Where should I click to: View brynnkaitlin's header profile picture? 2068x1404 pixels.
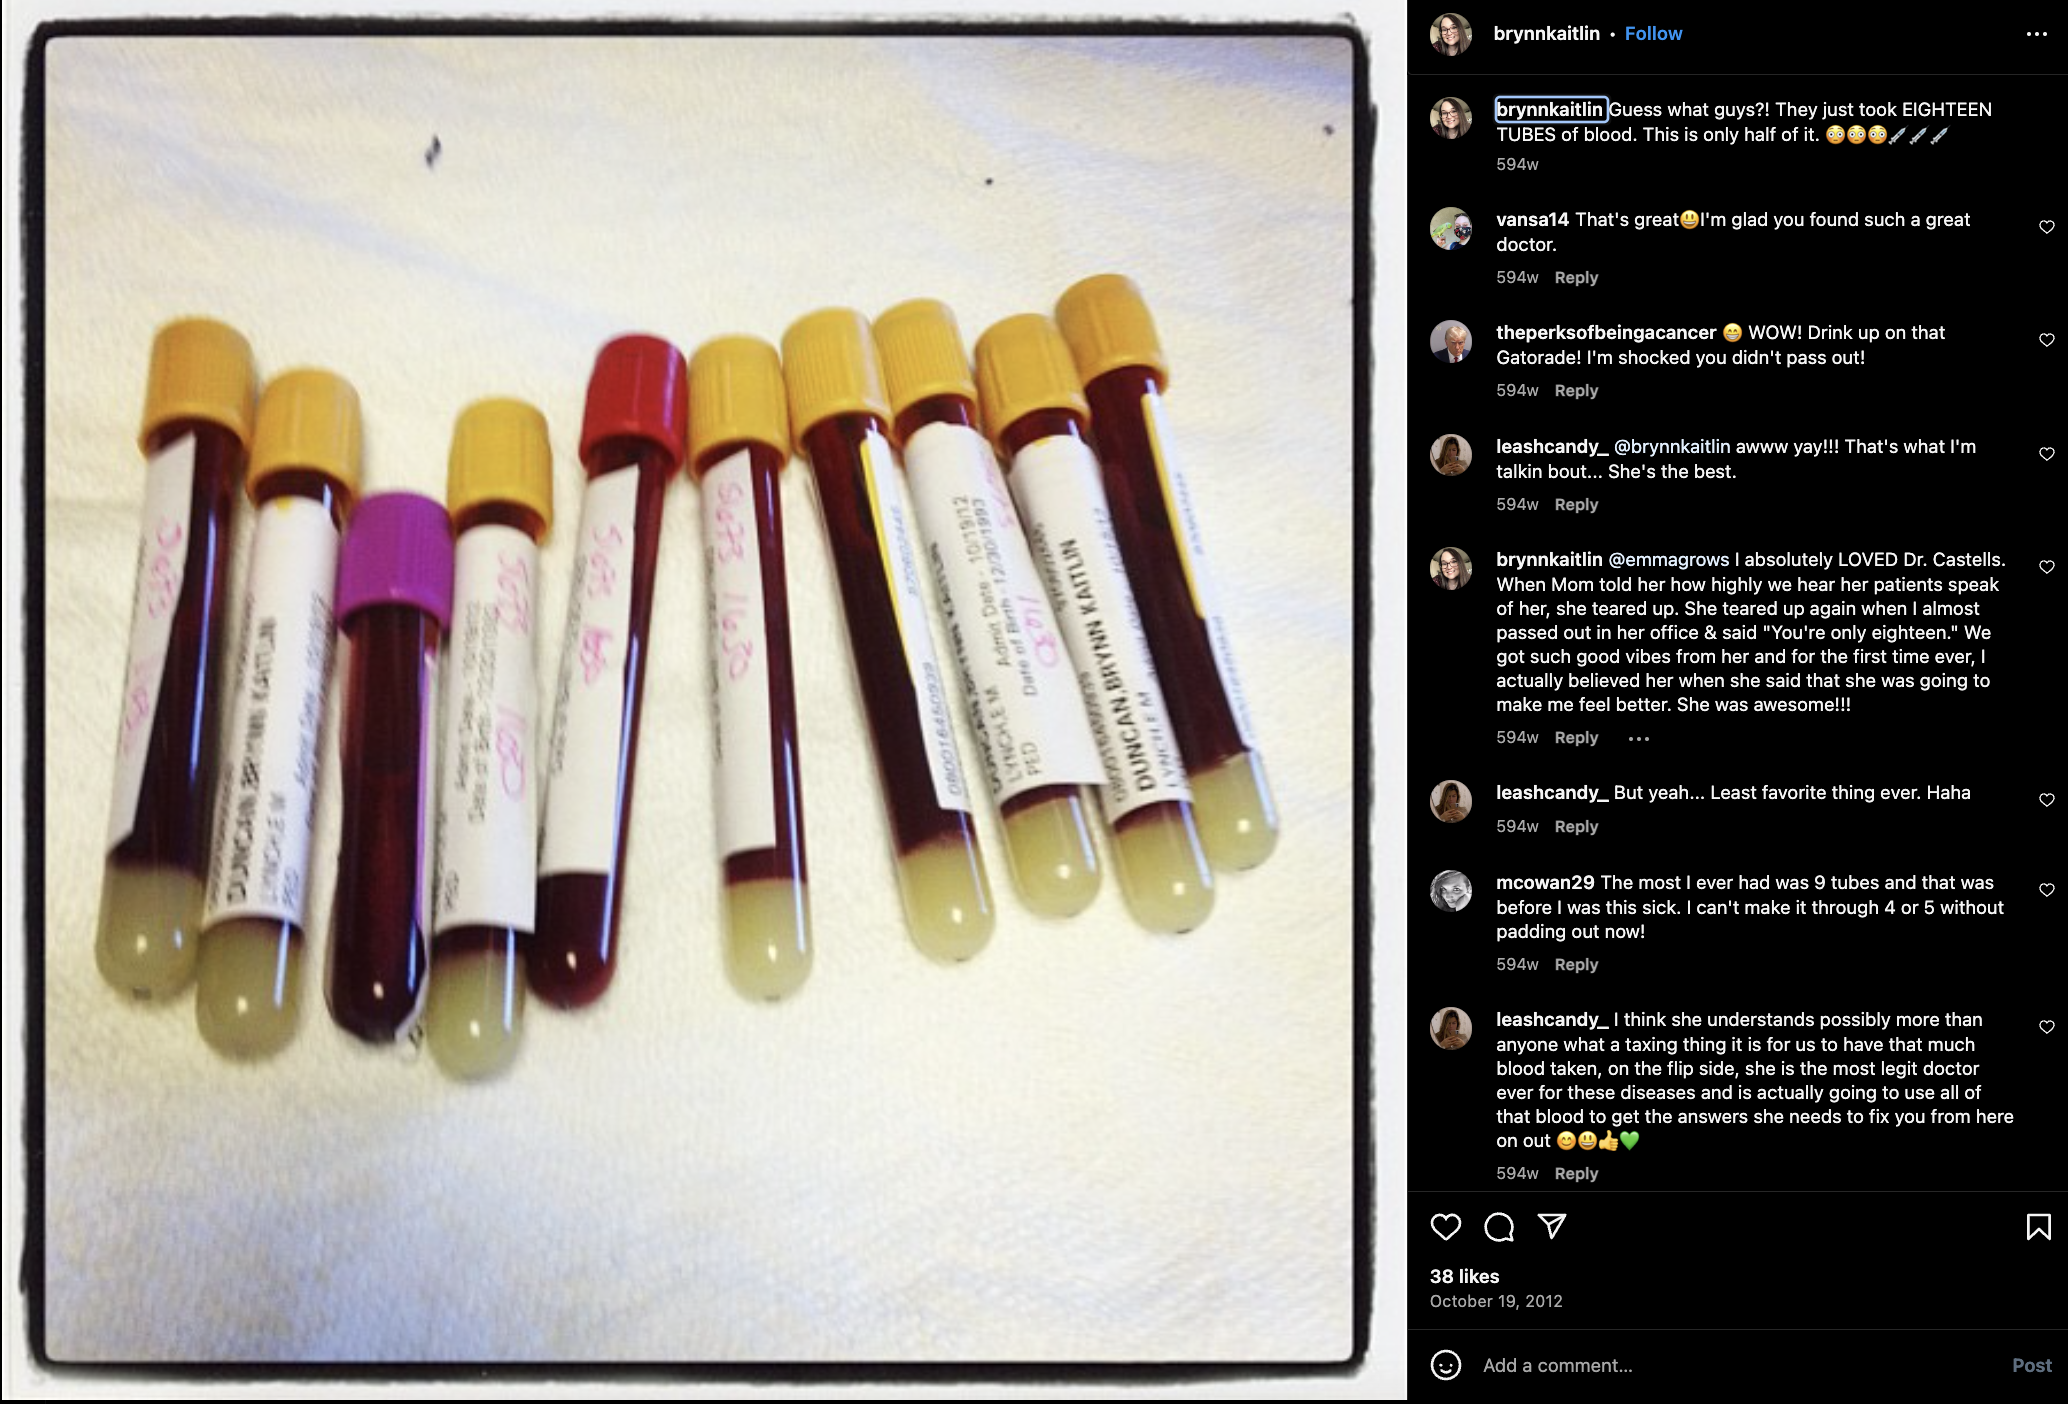pyautogui.click(x=1451, y=34)
